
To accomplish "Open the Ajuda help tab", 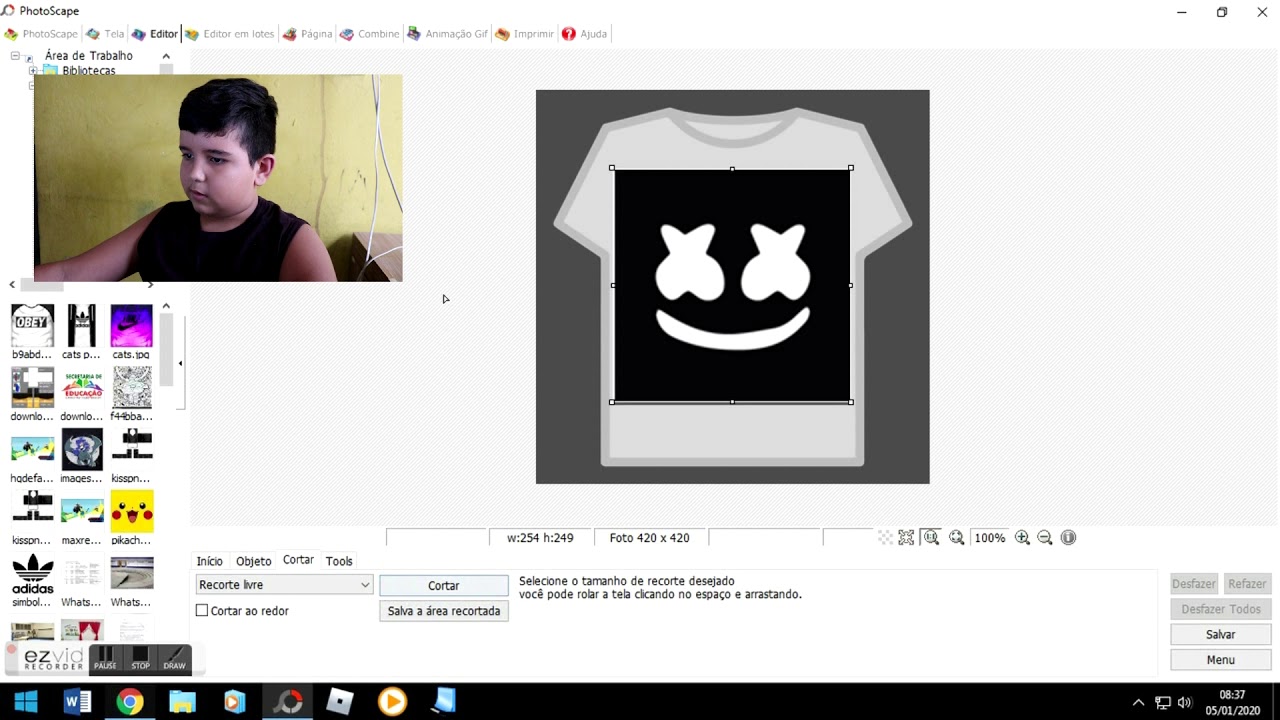I will coord(584,33).
